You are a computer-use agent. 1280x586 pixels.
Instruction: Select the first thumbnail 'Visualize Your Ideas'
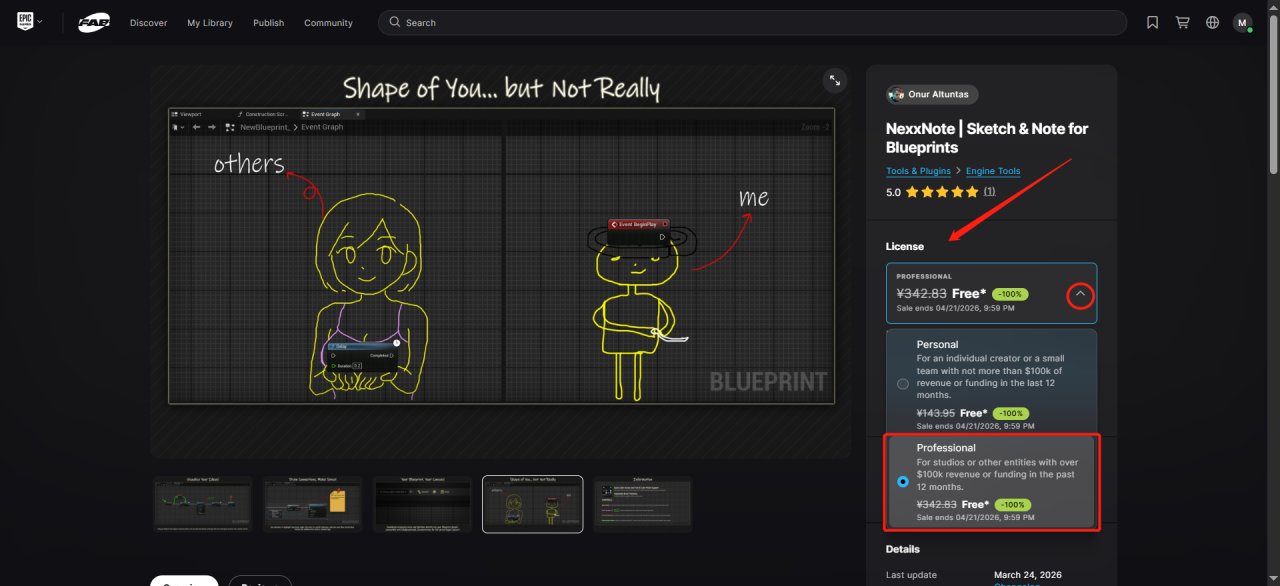[203, 504]
